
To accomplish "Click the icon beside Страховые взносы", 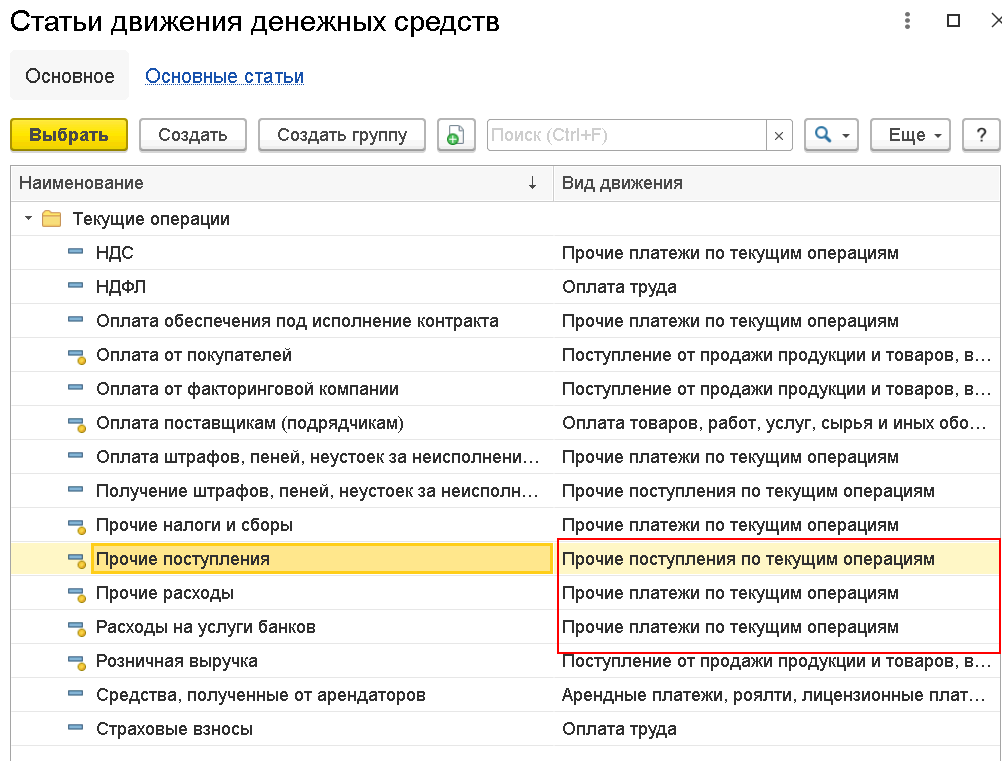I will tap(75, 728).
